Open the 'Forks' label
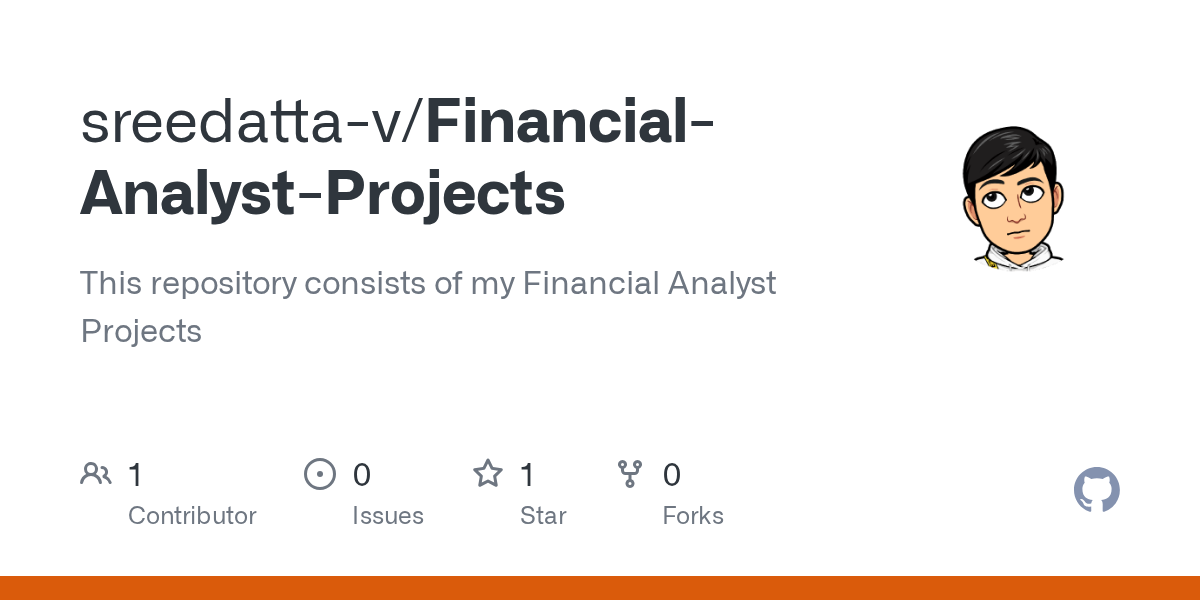Viewport: 1200px width, 600px height. pos(693,516)
